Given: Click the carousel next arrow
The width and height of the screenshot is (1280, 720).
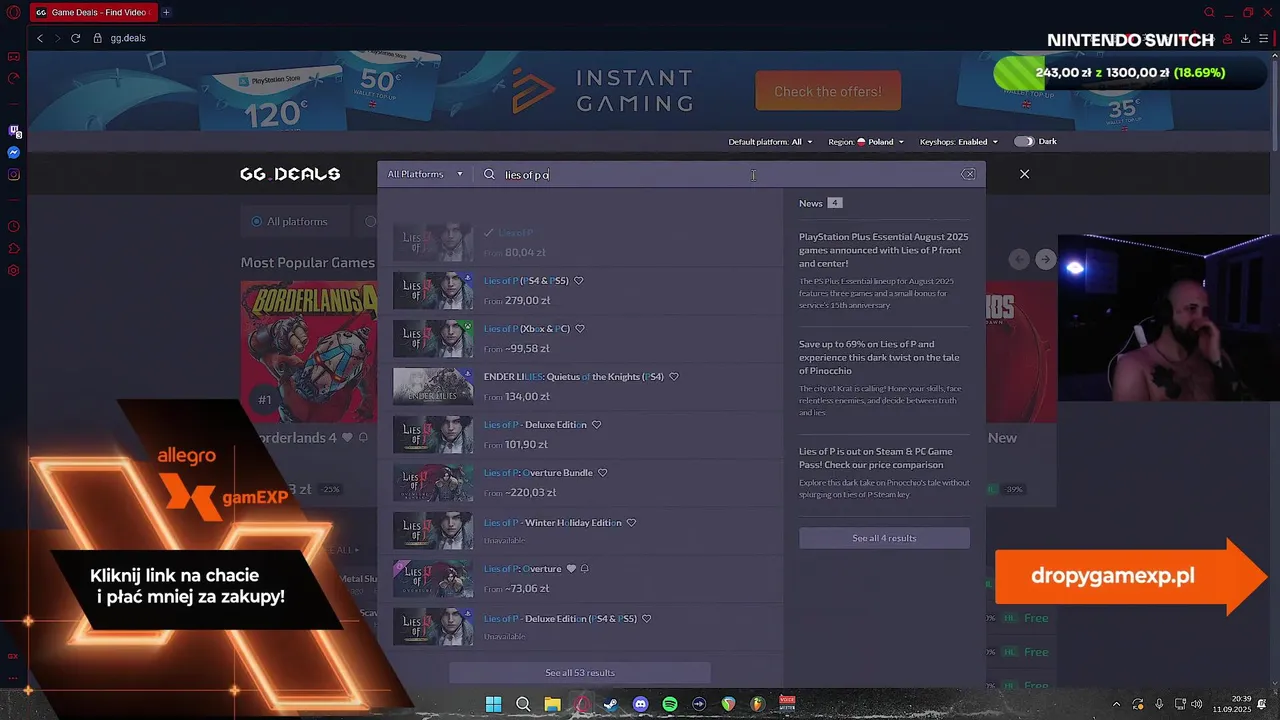Looking at the screenshot, I should click(1045, 260).
